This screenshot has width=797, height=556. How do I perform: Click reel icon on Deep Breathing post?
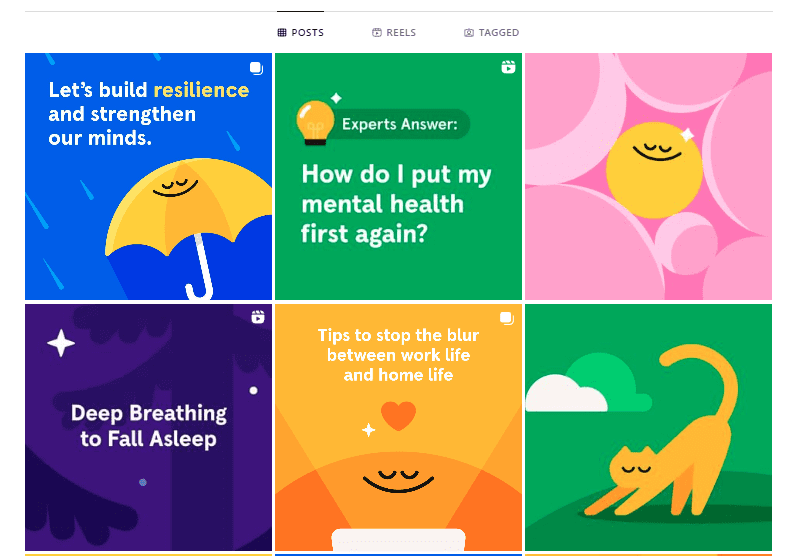[x=258, y=317]
